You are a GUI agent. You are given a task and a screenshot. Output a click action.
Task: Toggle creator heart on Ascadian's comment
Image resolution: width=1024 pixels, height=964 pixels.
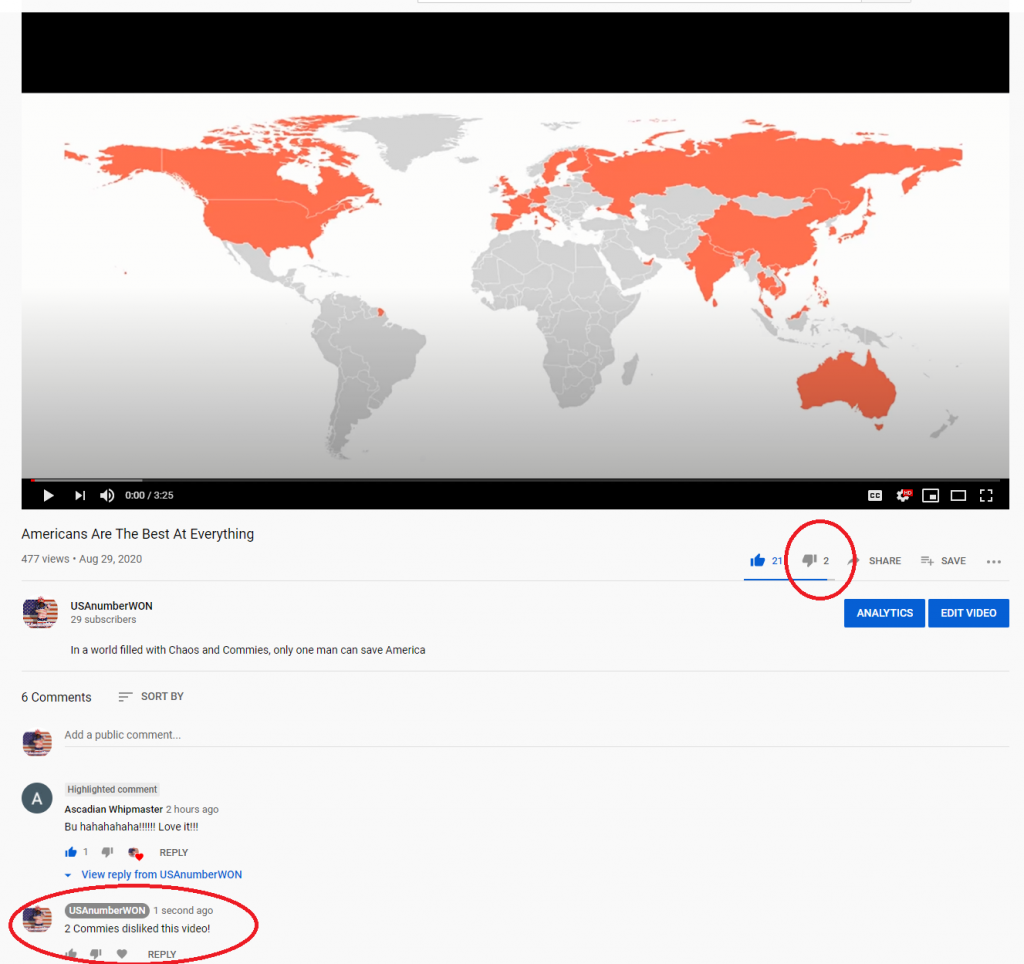(x=135, y=853)
